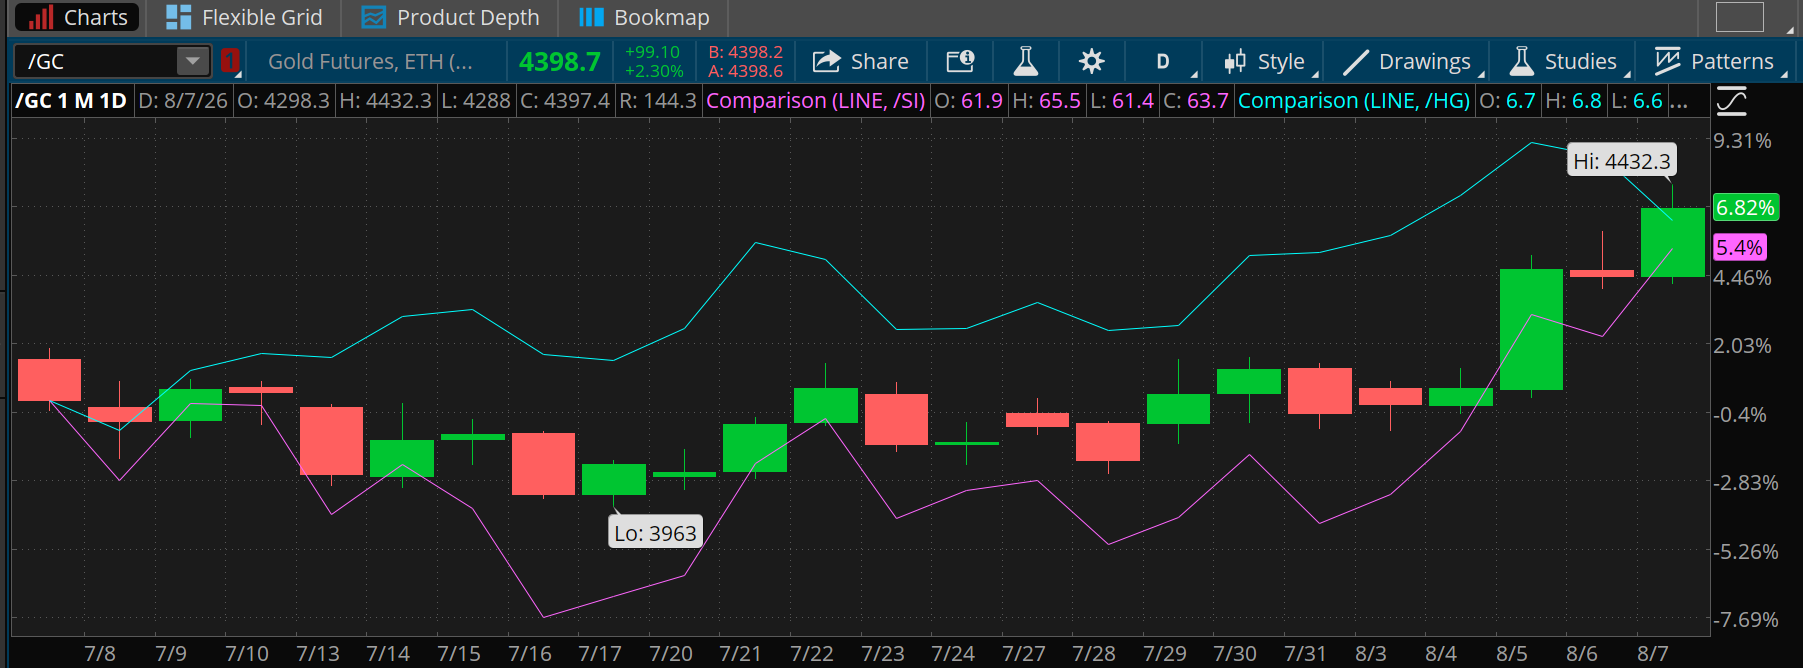Click the 8/7 date on time axis
Image resolution: width=1803 pixels, height=668 pixels.
click(1652, 654)
